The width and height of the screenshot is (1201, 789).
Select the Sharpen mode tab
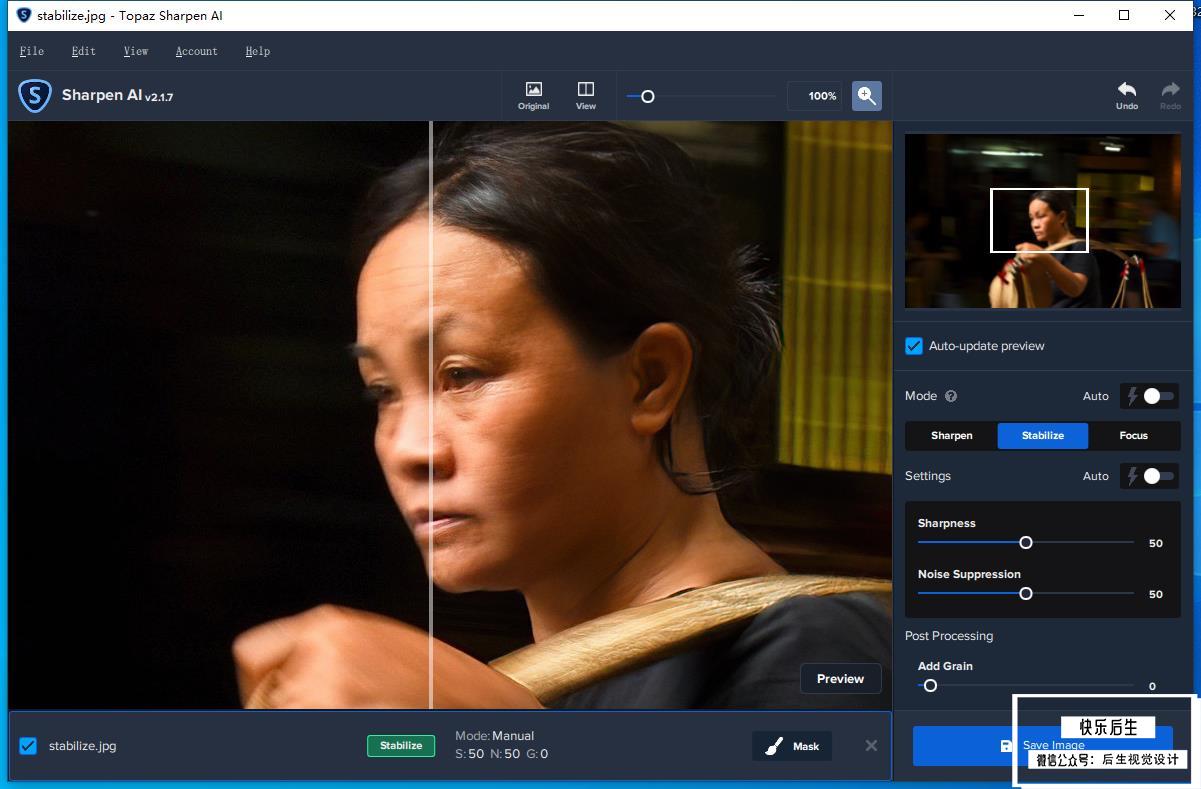tap(952, 435)
